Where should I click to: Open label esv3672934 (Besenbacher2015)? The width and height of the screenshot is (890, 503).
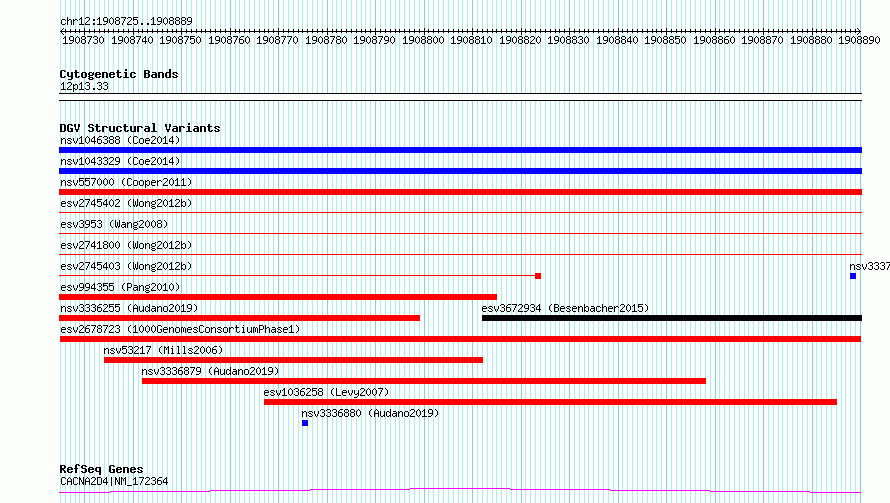(x=565, y=308)
